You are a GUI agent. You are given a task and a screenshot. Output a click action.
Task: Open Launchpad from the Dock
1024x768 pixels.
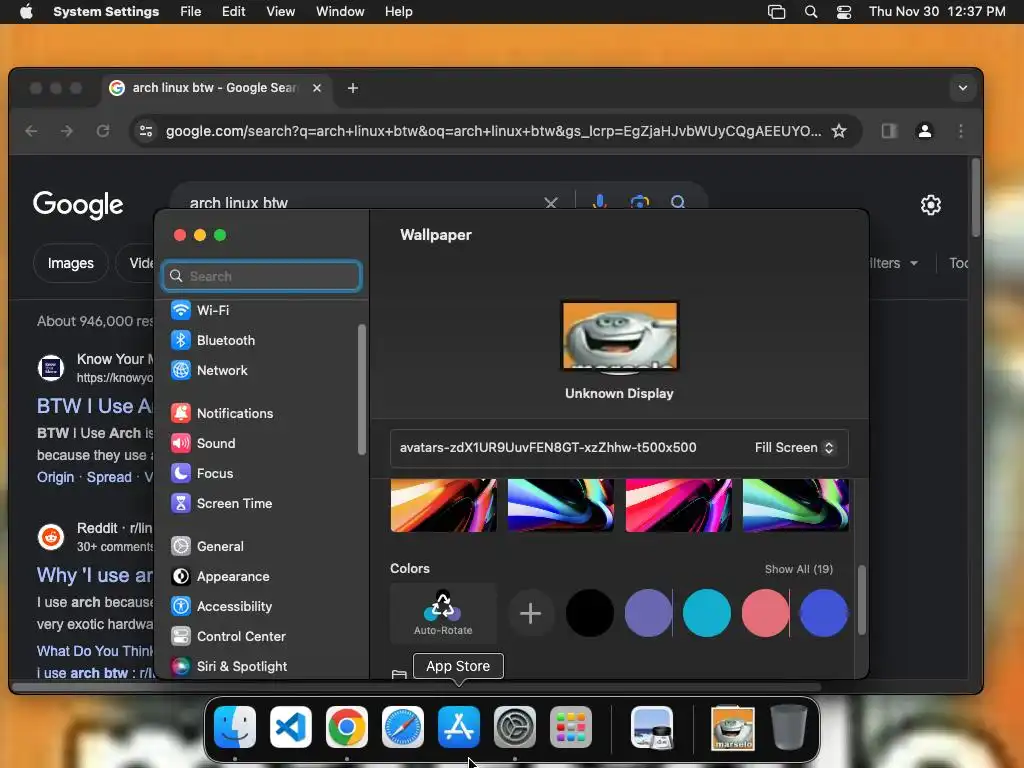pos(571,727)
